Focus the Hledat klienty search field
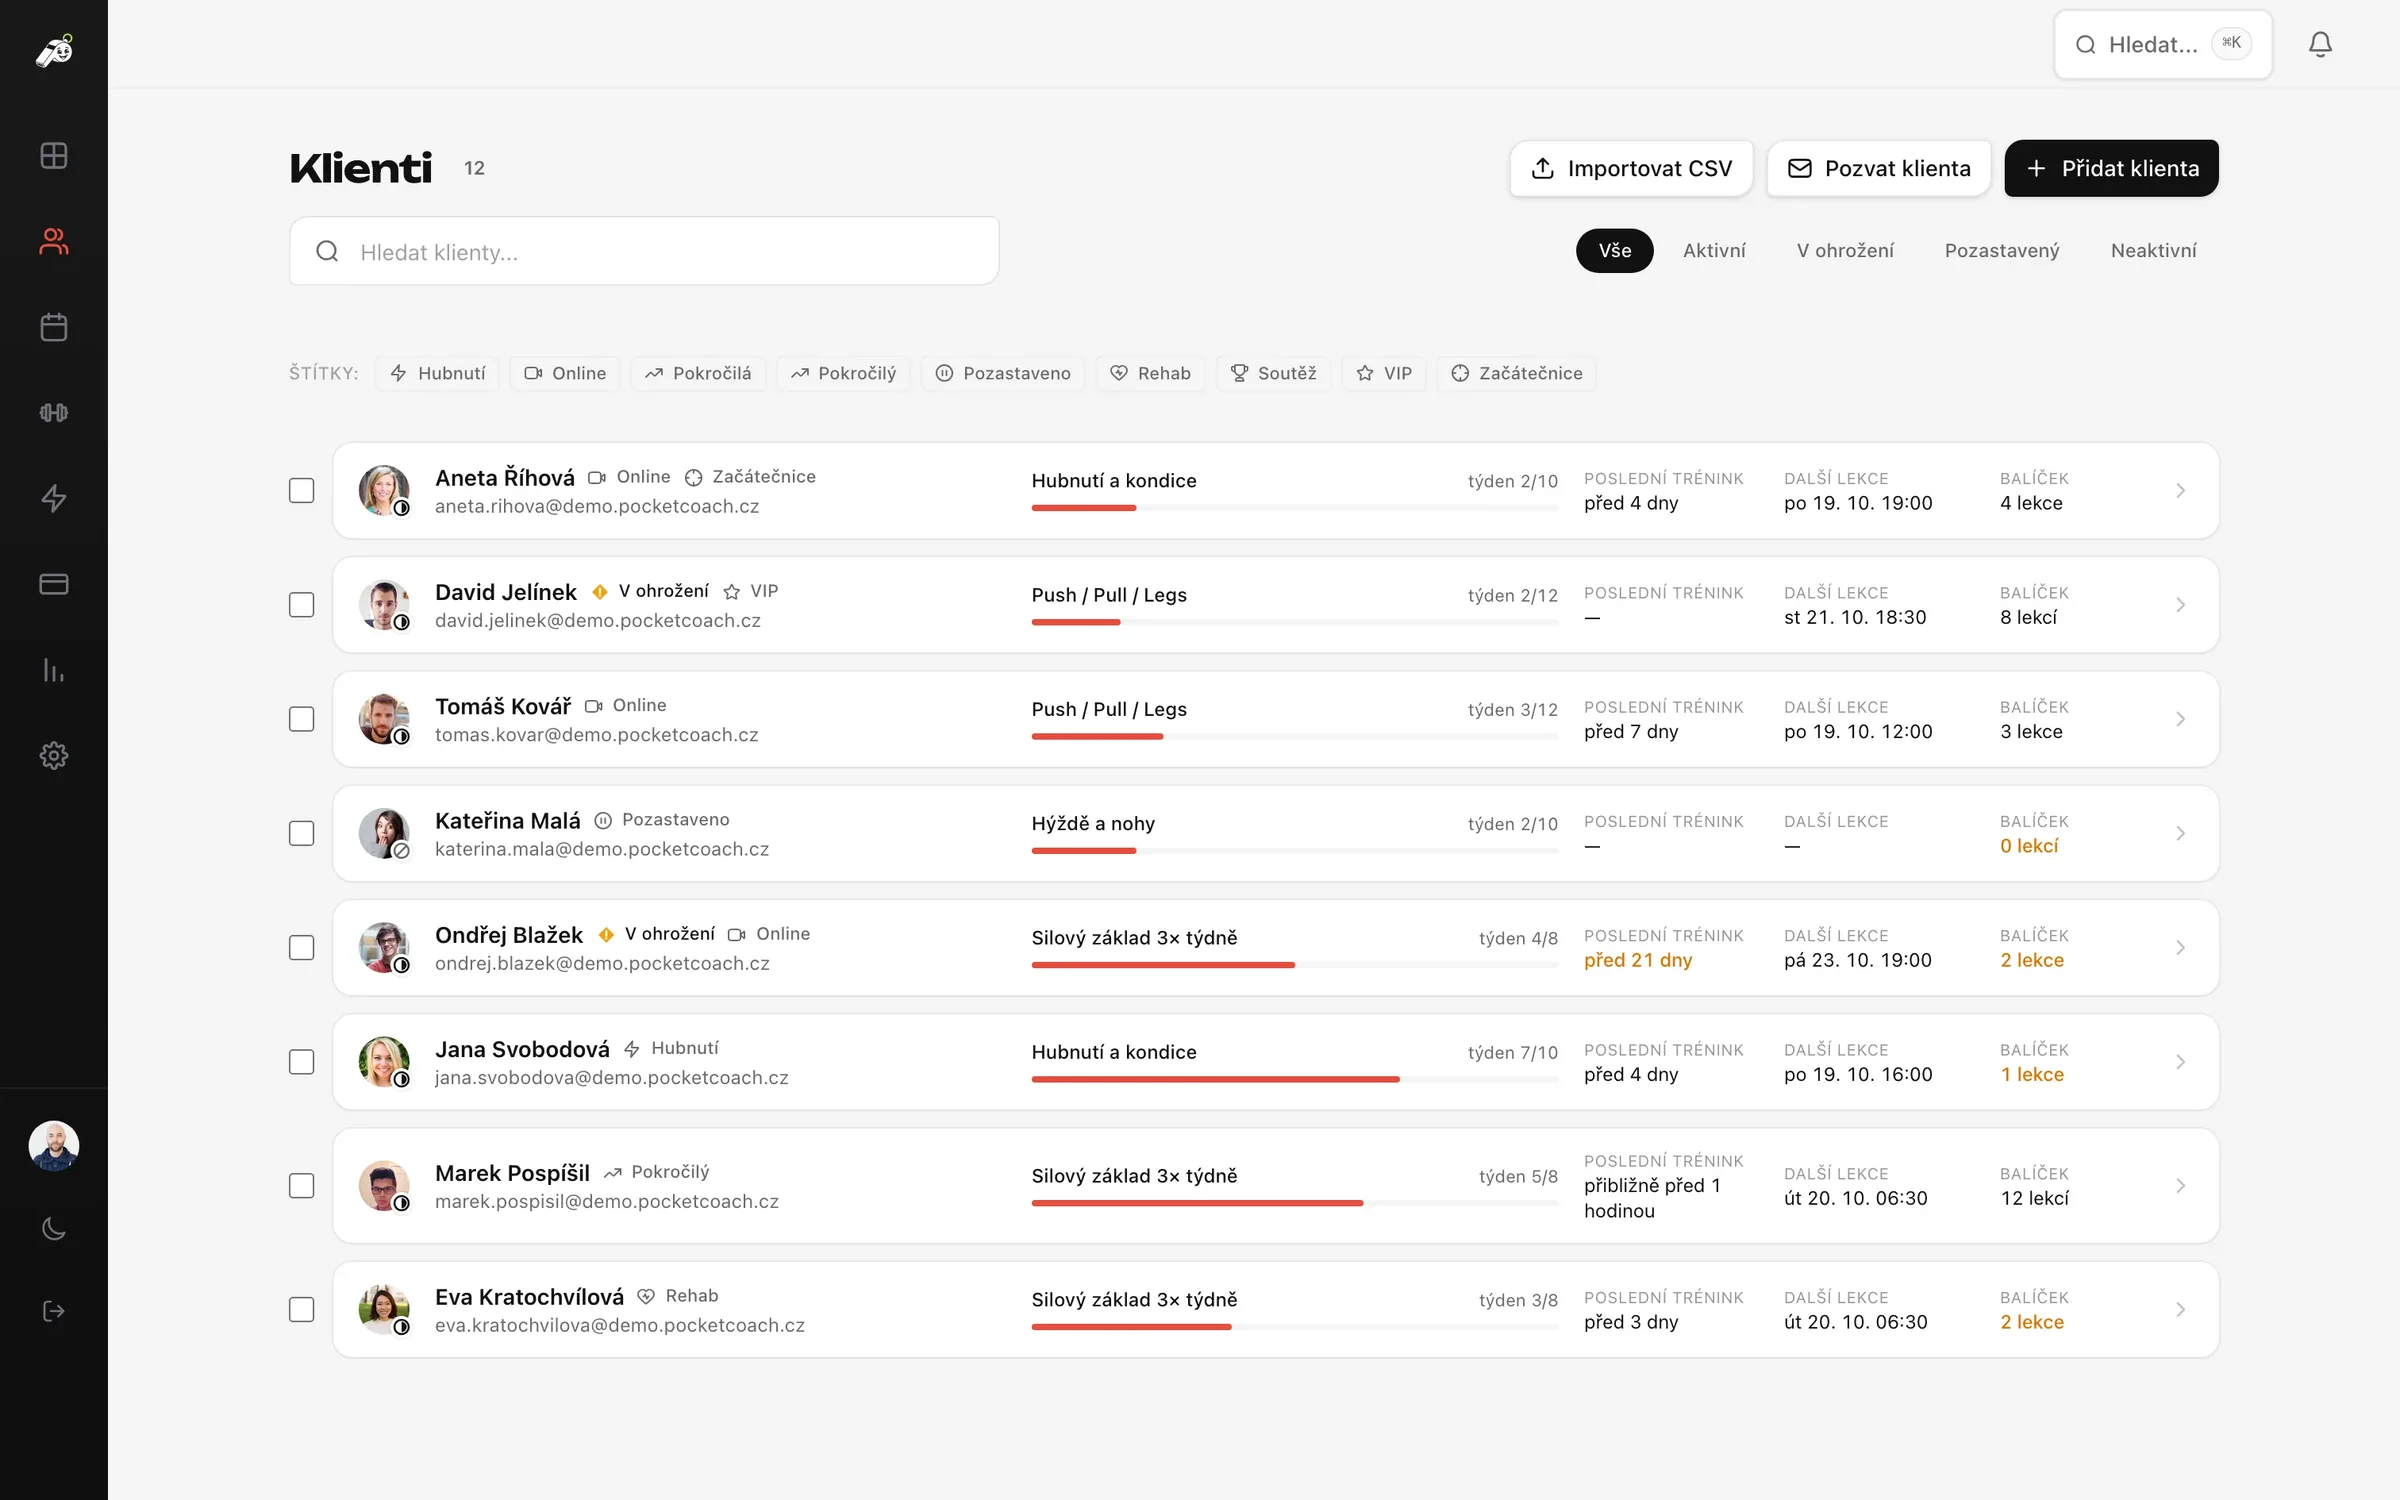The image size is (2400, 1500). pyautogui.click(x=644, y=251)
